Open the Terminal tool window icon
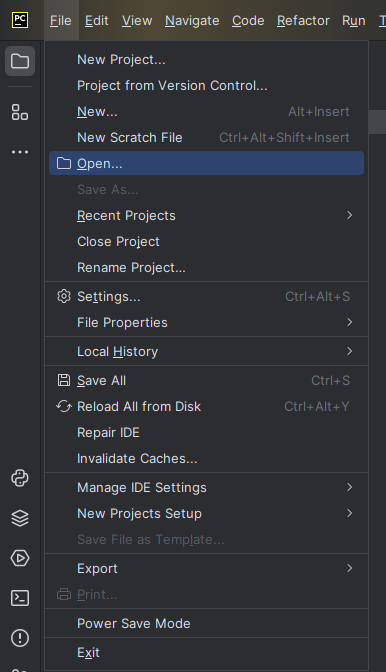386x672 pixels. [20, 598]
